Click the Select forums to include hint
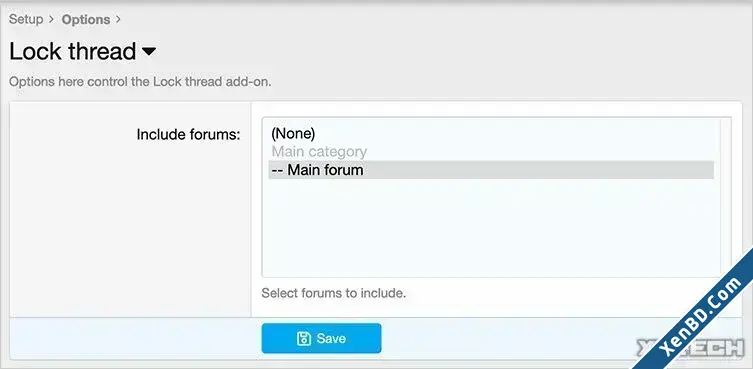This screenshot has width=753, height=369. click(x=334, y=293)
